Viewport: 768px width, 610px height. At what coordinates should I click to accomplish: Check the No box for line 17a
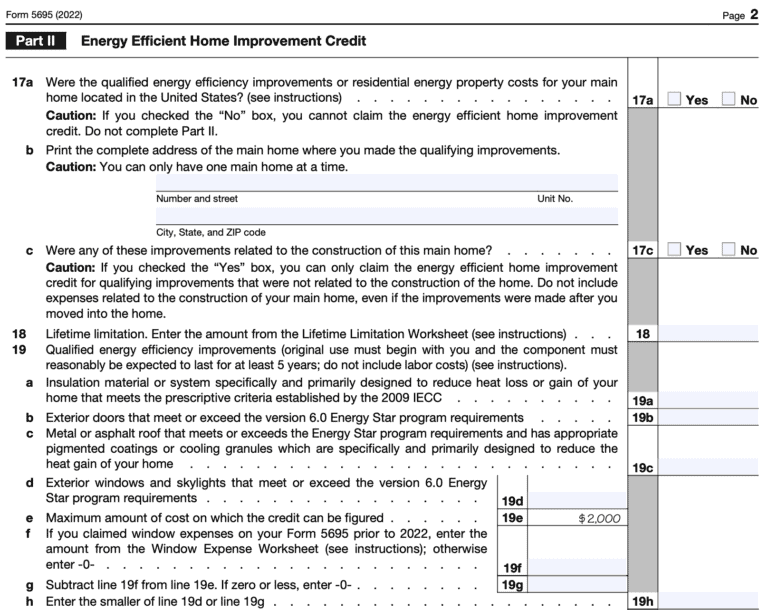click(x=728, y=100)
